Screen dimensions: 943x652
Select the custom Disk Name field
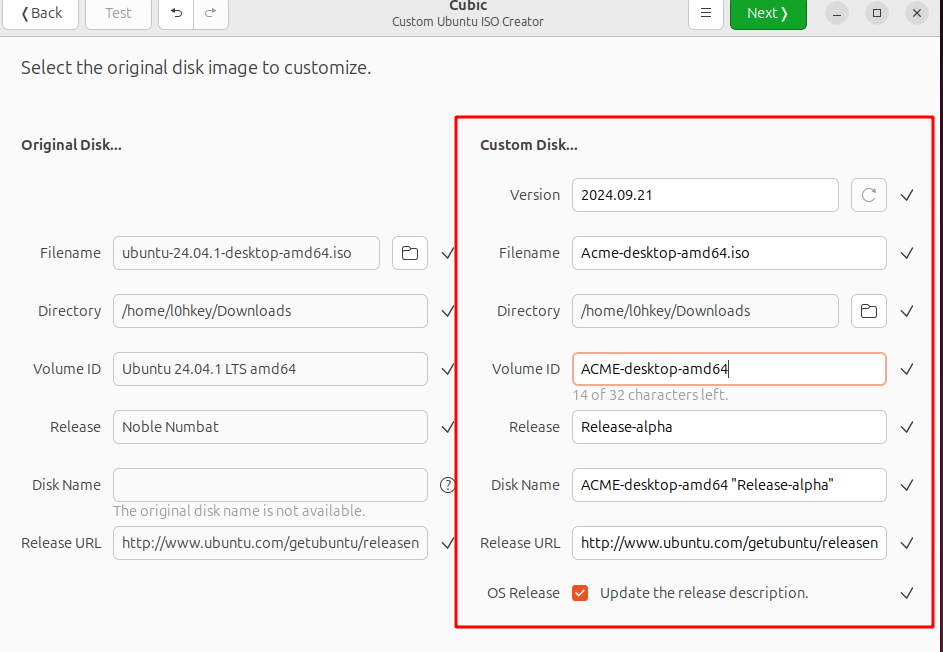pyautogui.click(x=729, y=485)
